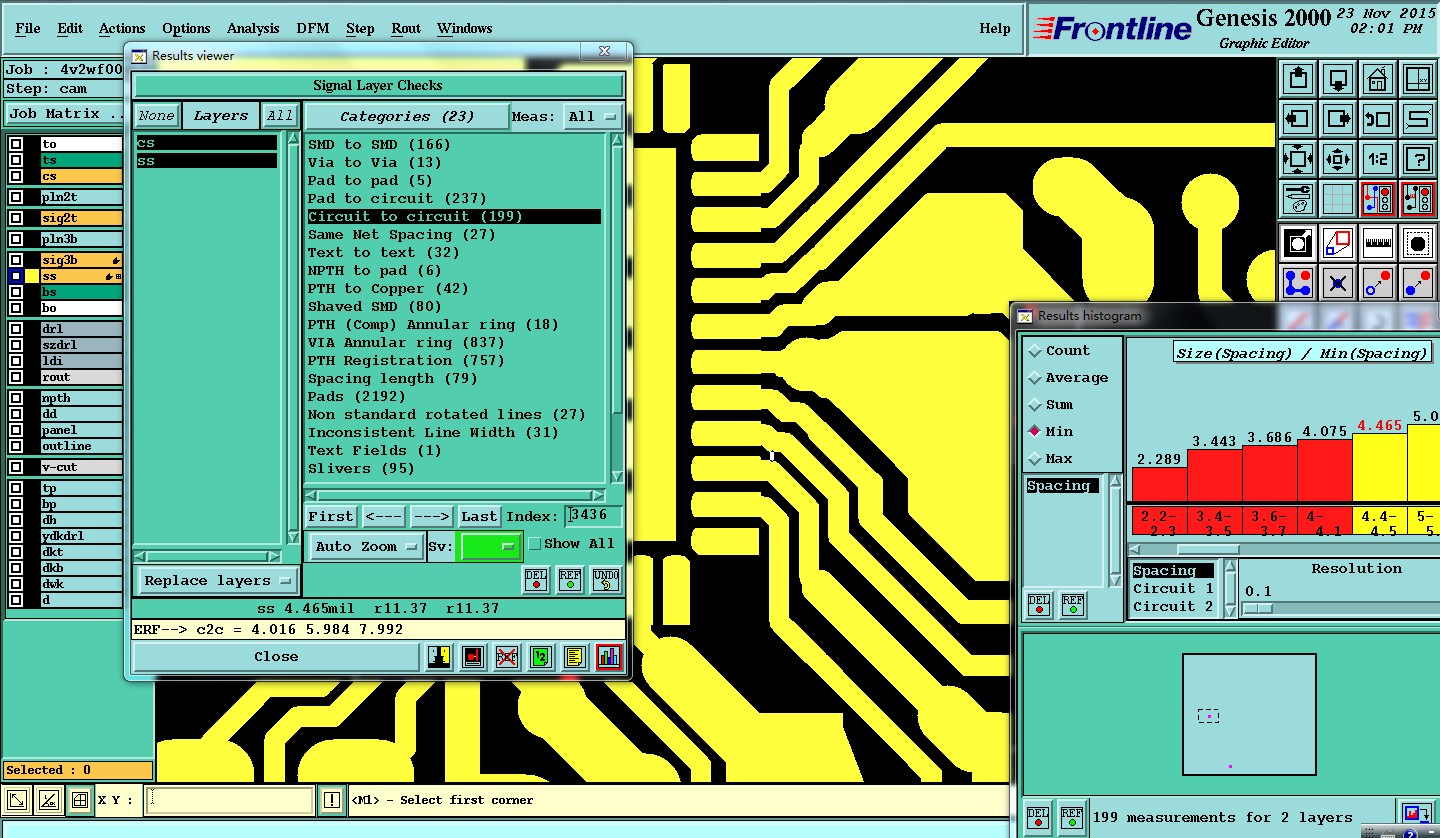Select the Count radio option

click(1036, 351)
